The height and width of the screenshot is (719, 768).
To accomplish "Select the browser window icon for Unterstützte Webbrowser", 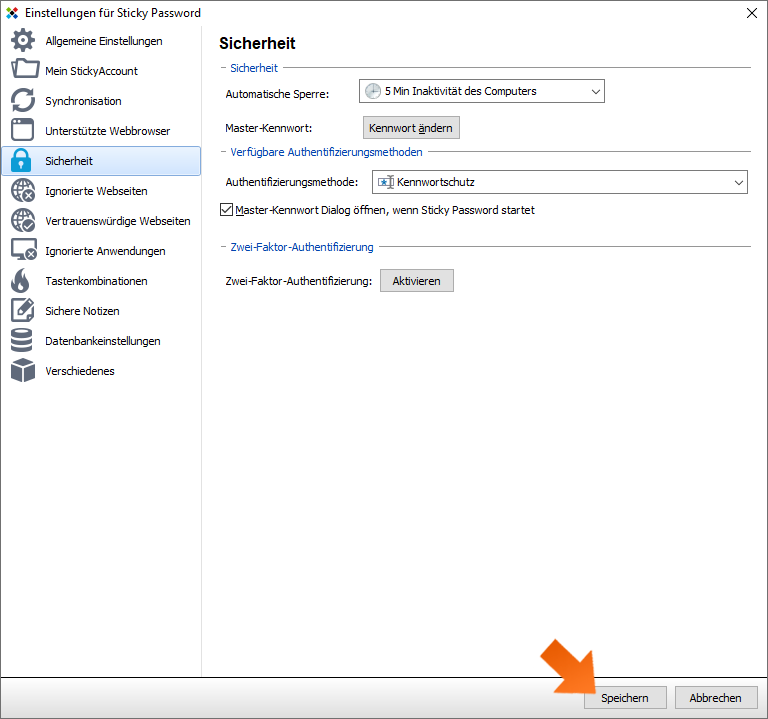I will [x=23, y=130].
